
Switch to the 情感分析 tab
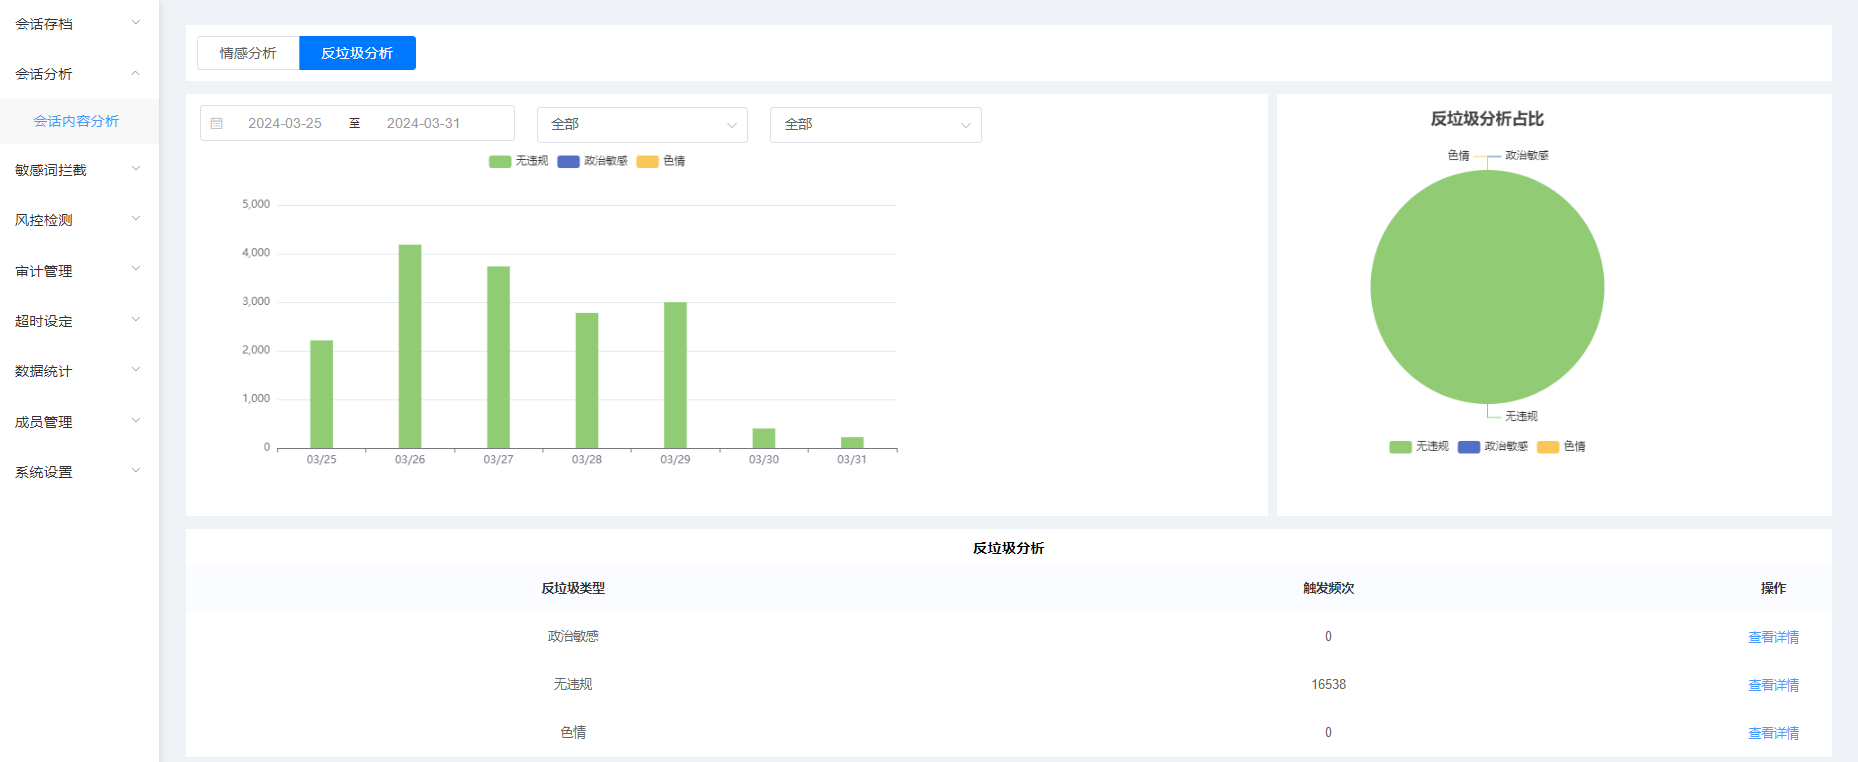[248, 53]
